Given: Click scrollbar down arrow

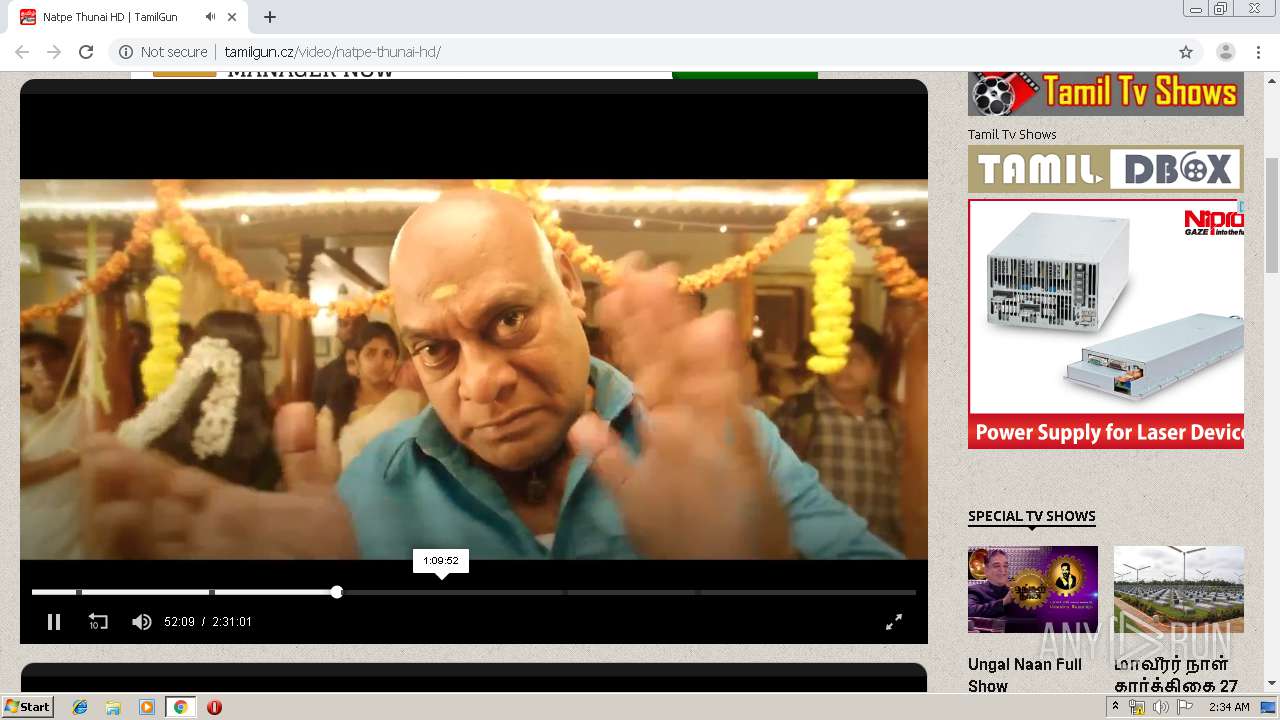Looking at the screenshot, I should (1272, 684).
